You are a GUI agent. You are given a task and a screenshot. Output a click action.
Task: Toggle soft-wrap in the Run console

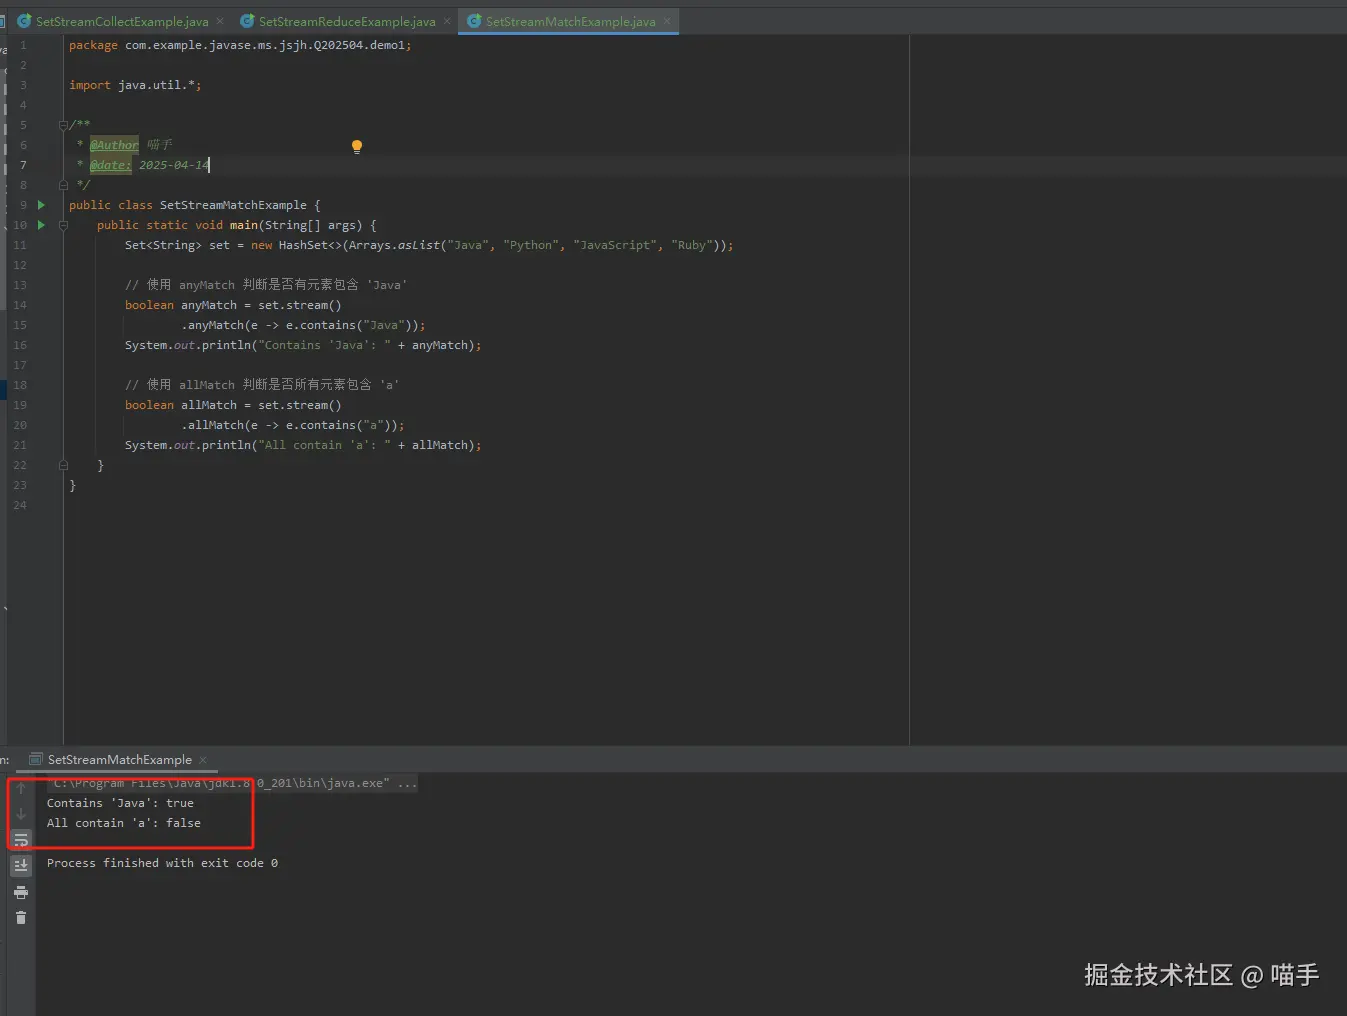point(21,840)
